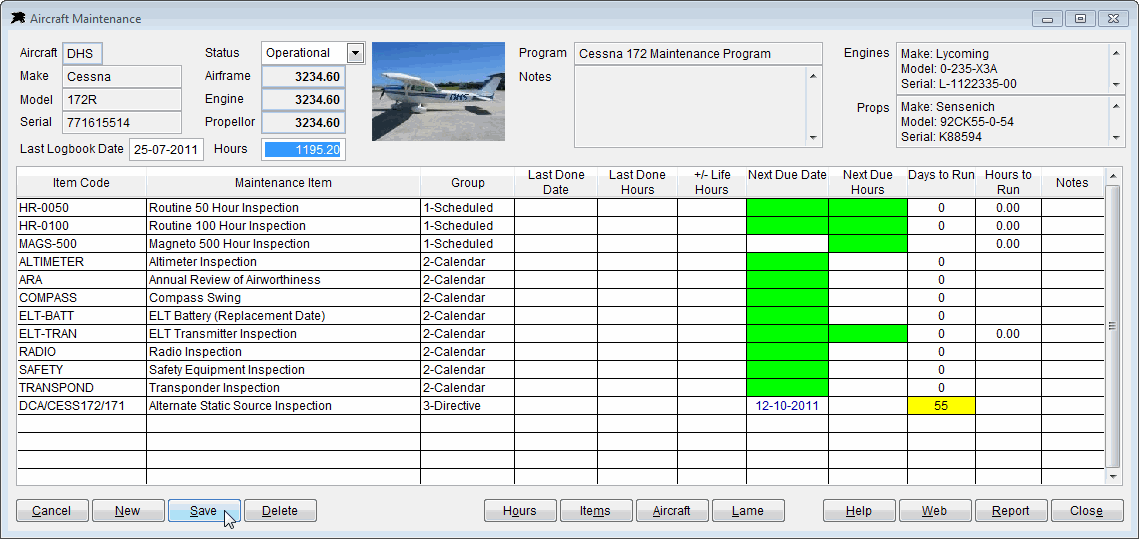
Task: Click the Cessna aircraft photo thumbnail
Action: 438,92
